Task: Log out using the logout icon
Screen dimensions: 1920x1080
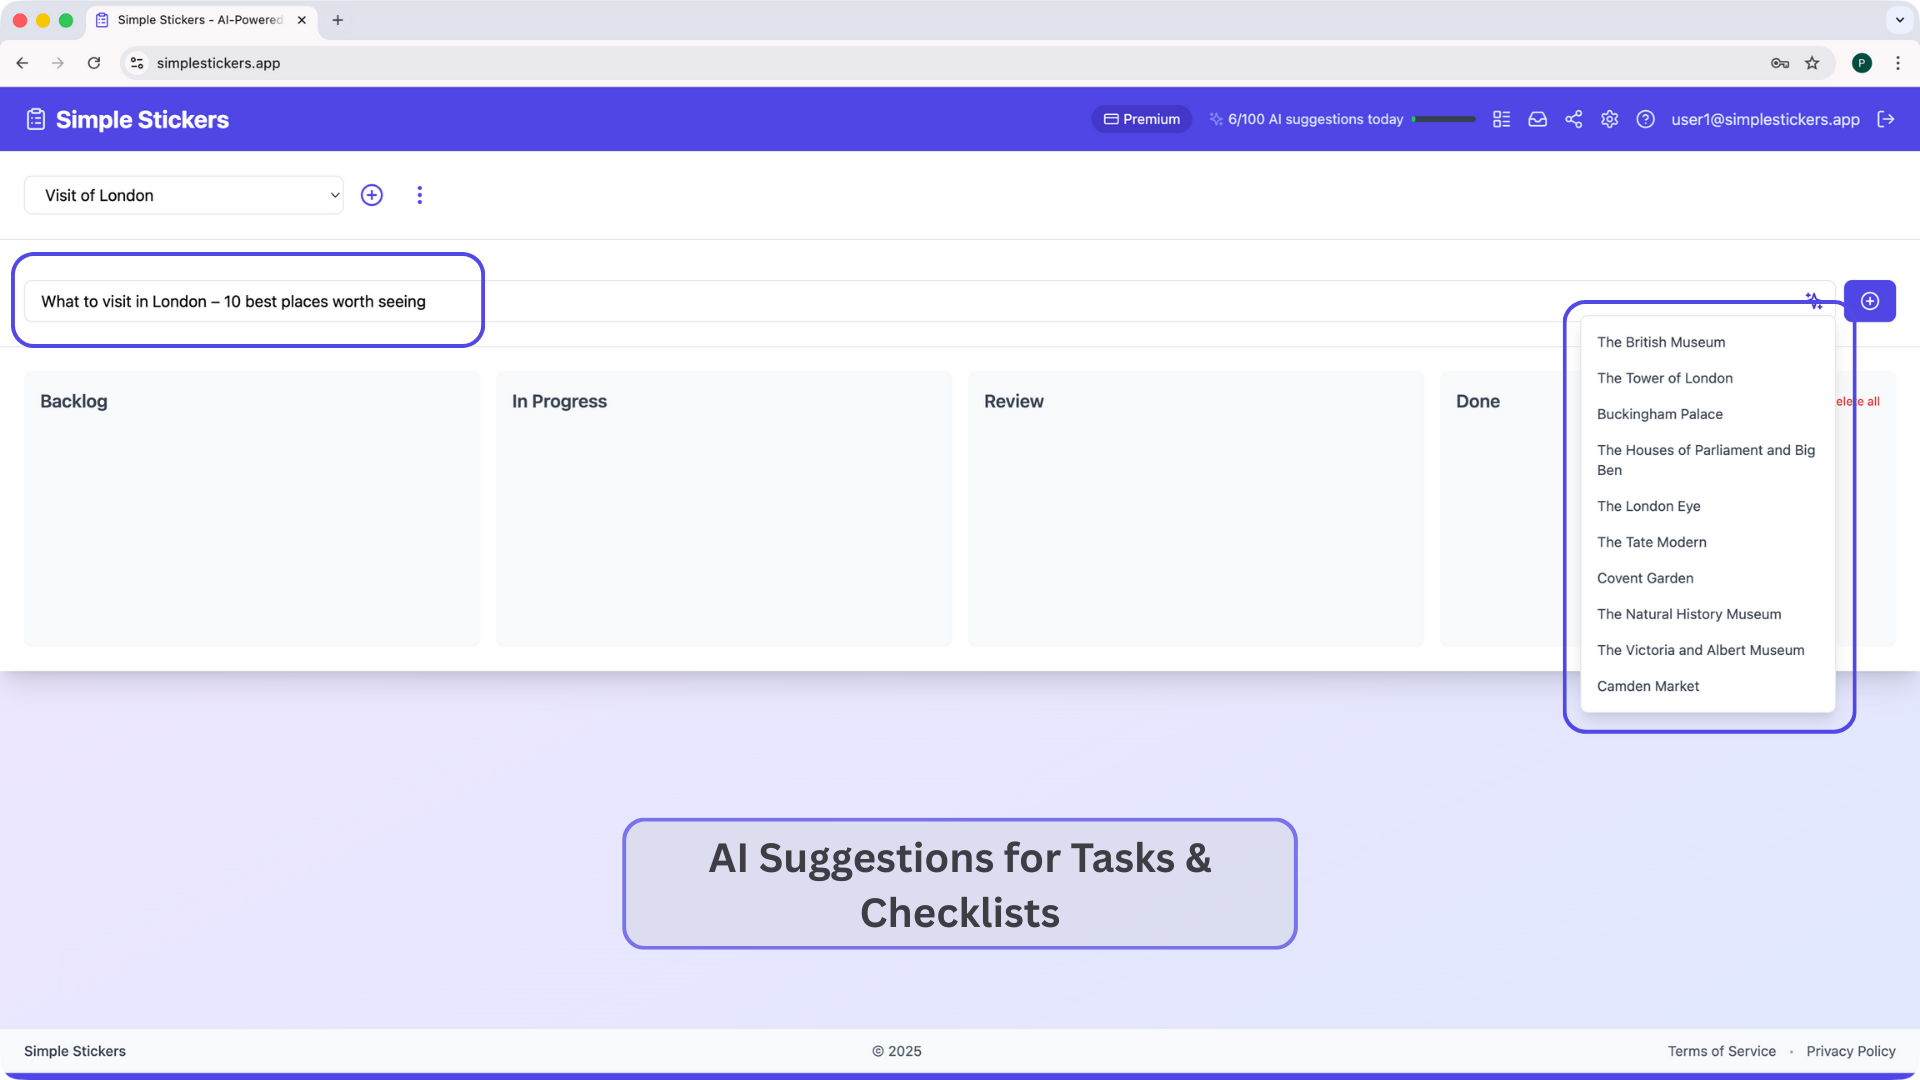Action: click(1886, 119)
